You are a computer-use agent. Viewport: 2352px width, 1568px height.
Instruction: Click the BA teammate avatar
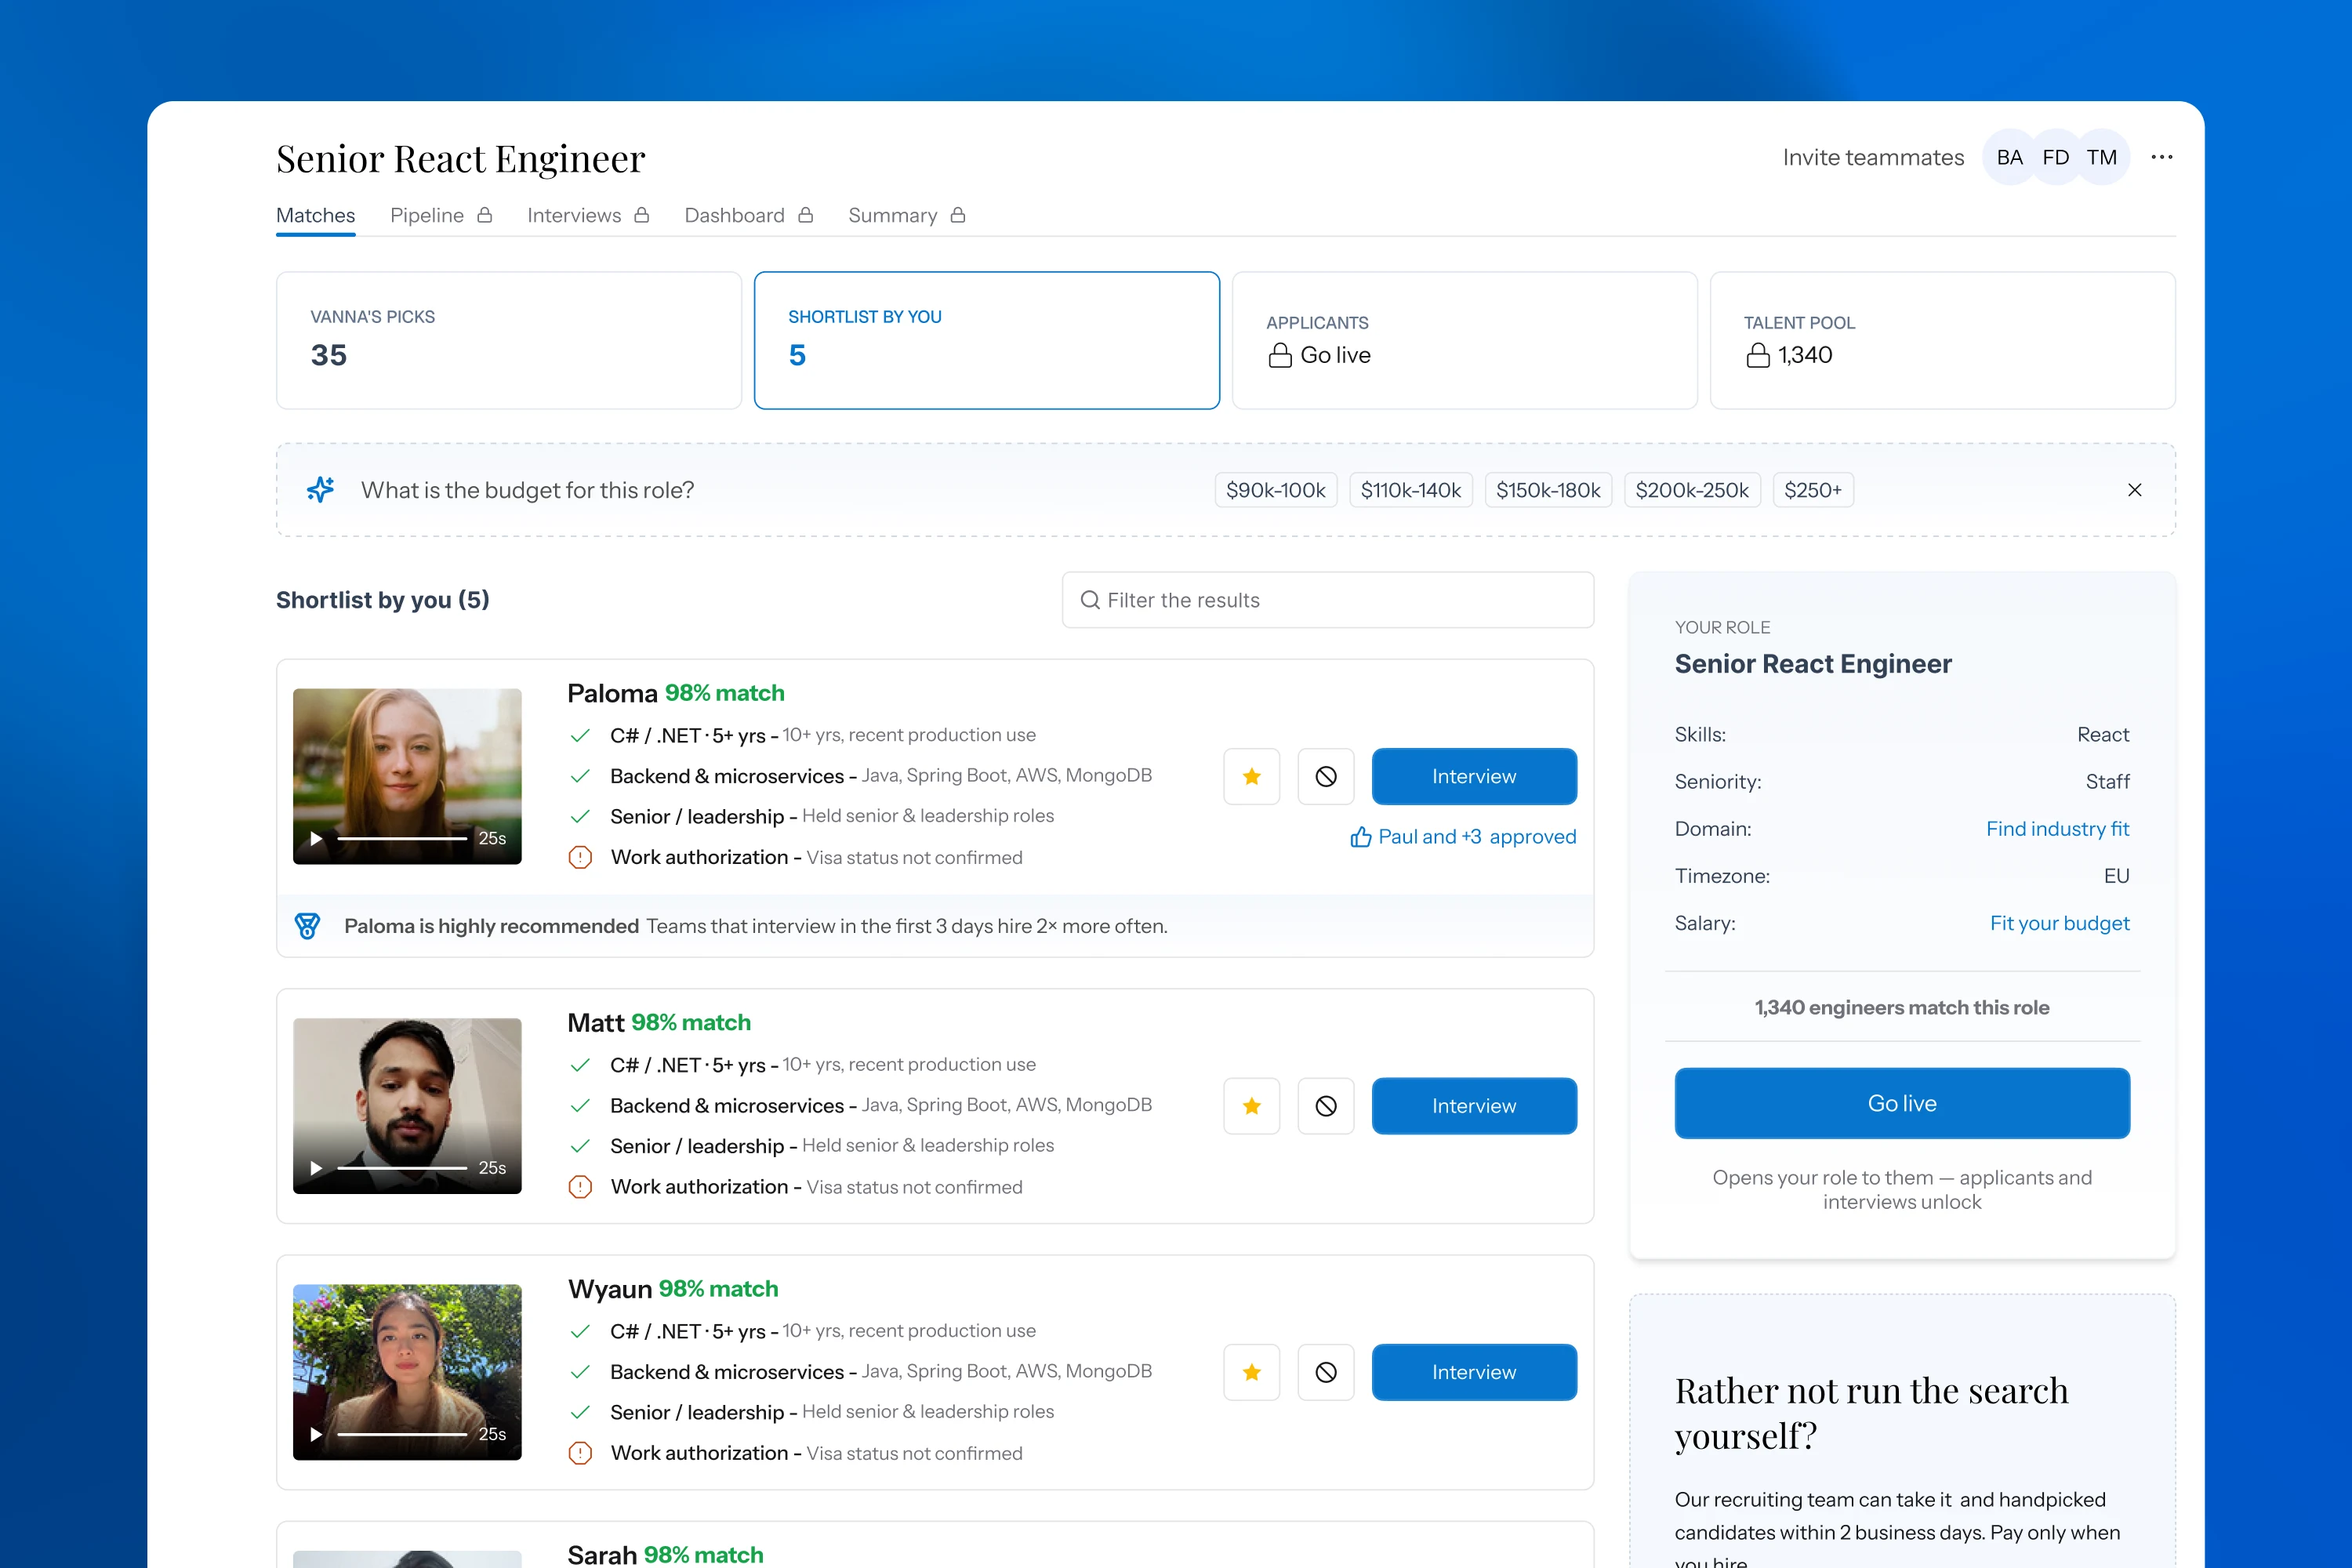tap(2009, 157)
